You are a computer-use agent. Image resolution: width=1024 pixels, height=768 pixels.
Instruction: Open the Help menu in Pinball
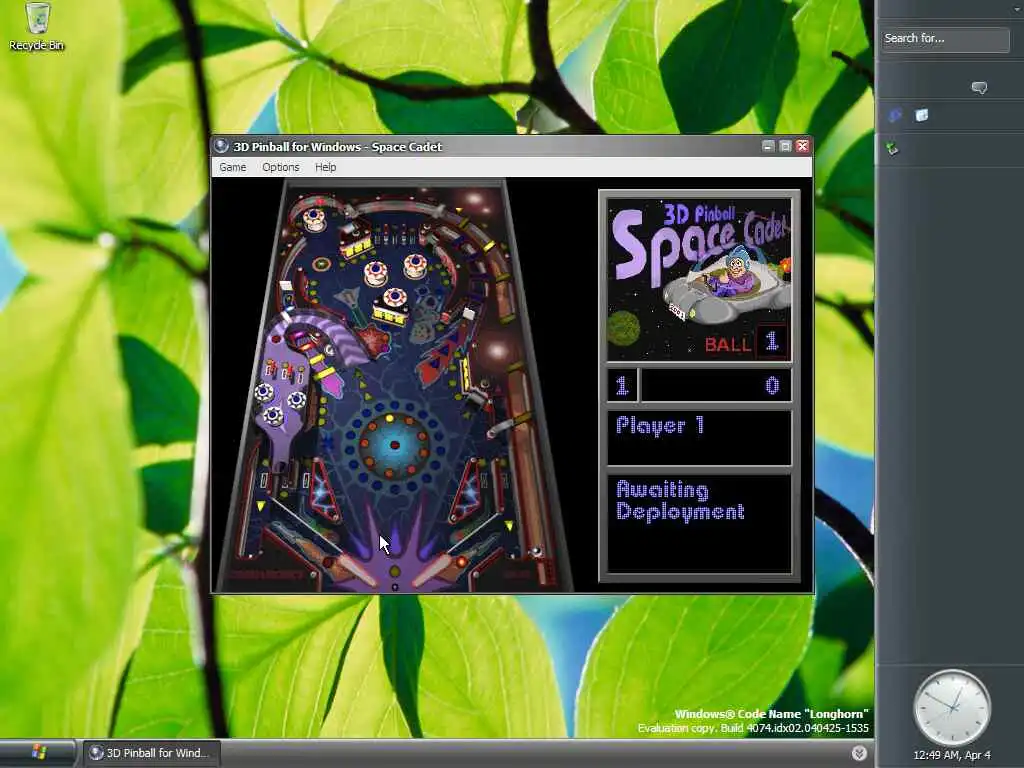pos(325,167)
